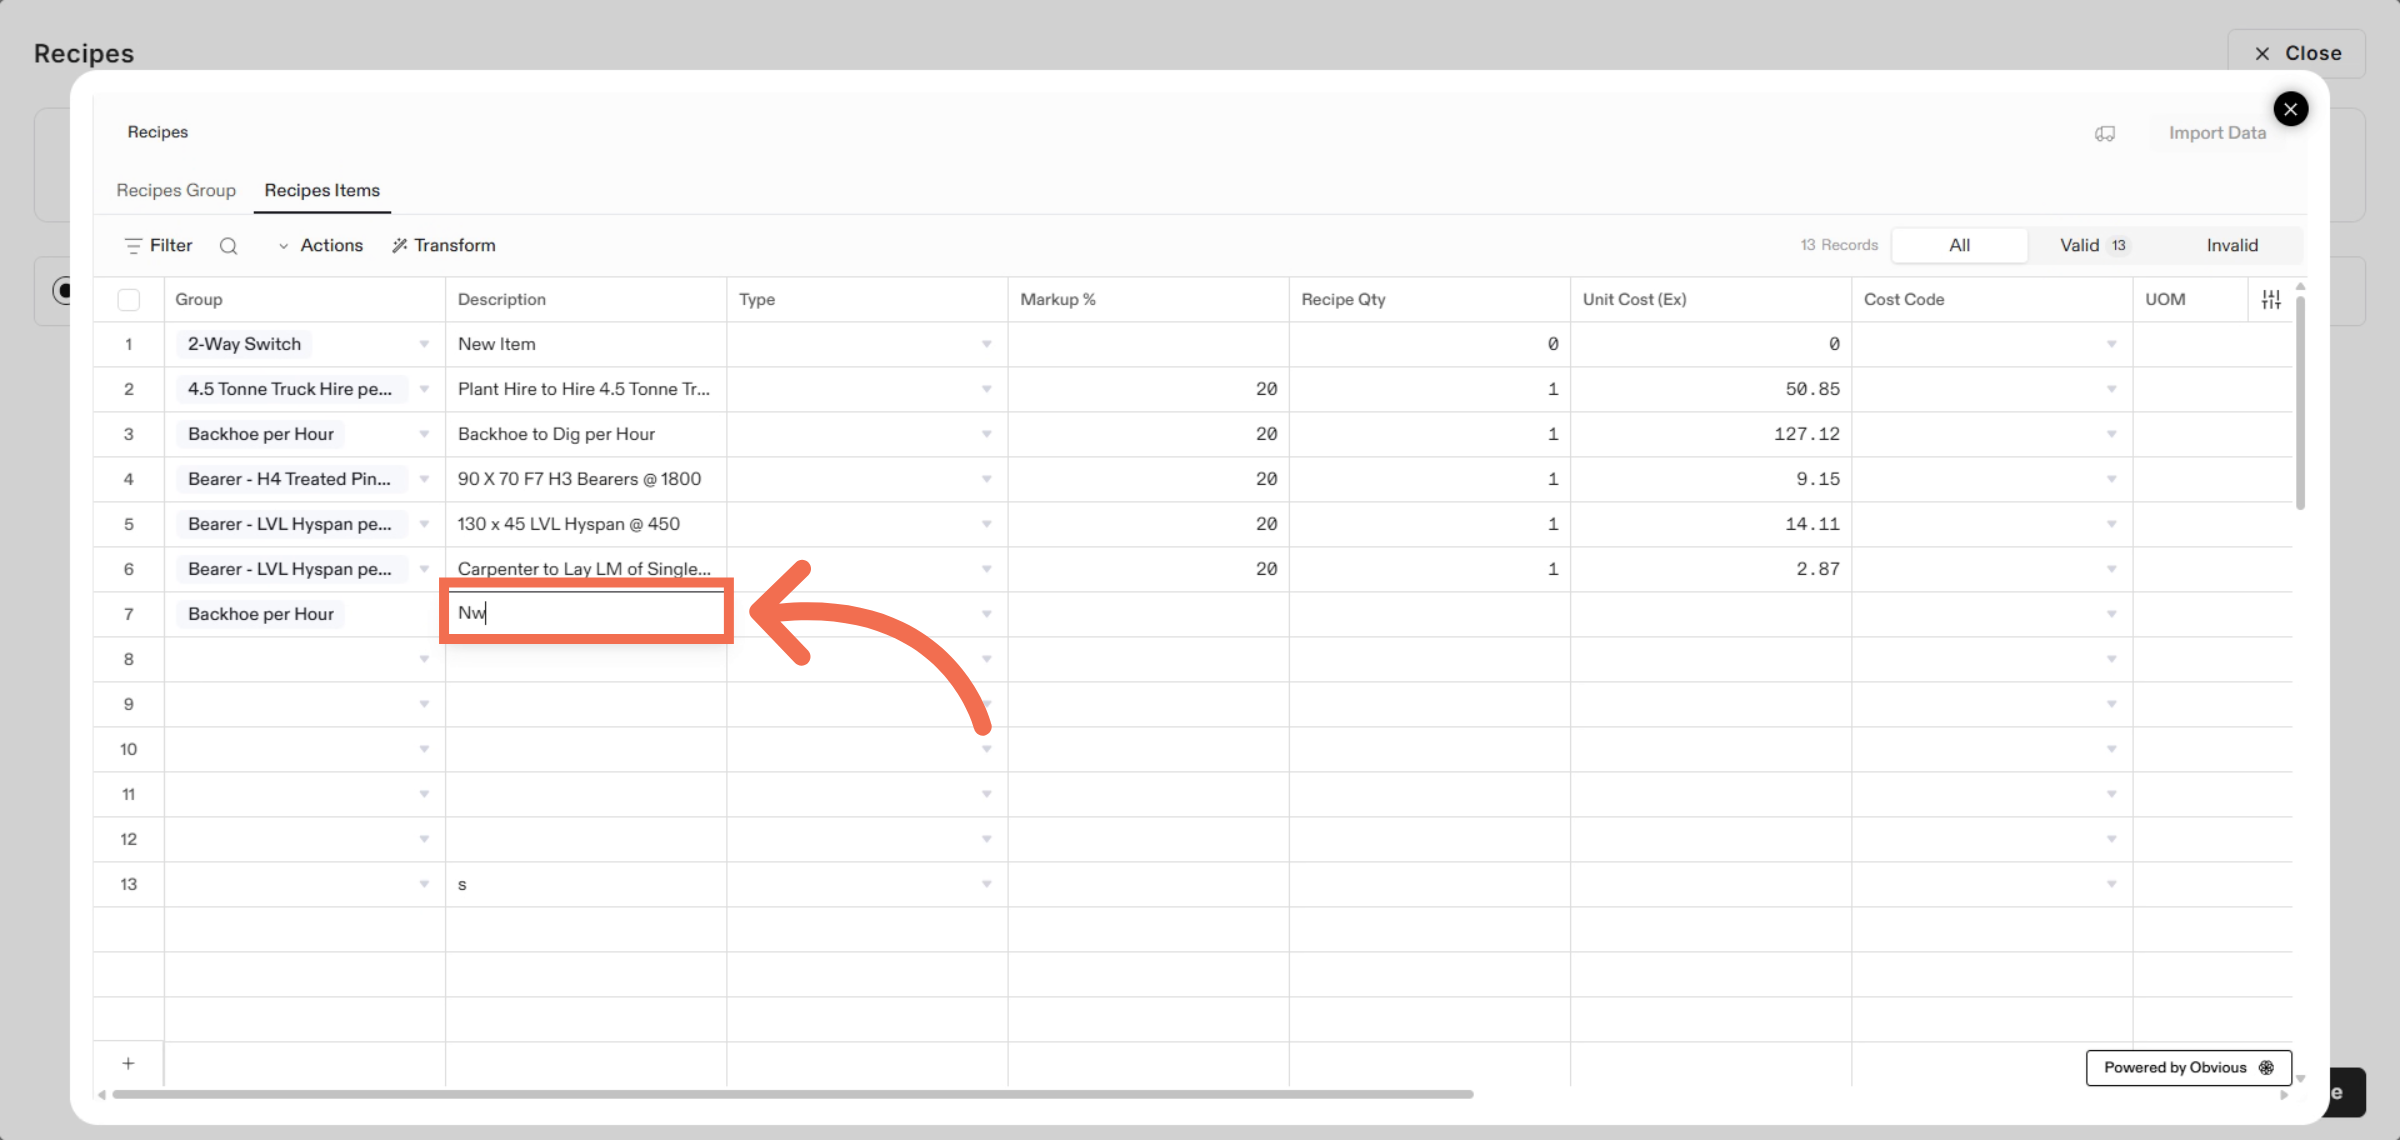Expand Cost Code dropdown in row 1

pos(2111,344)
